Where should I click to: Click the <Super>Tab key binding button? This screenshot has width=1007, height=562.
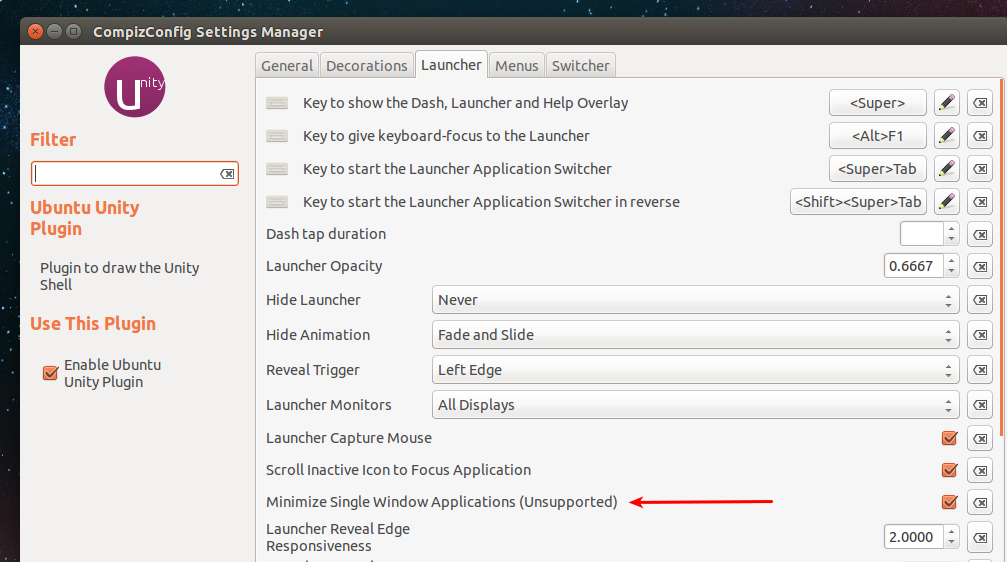877,169
